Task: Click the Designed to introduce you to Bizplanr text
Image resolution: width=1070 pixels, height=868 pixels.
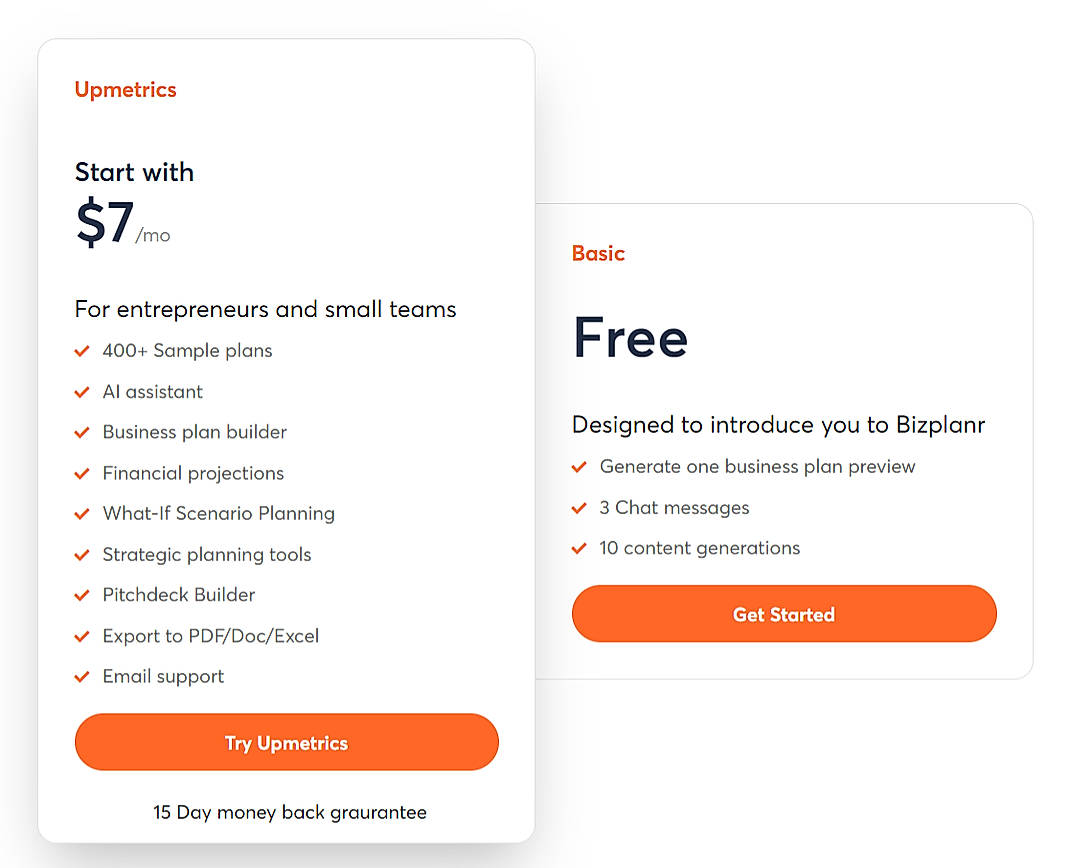Action: click(x=778, y=425)
